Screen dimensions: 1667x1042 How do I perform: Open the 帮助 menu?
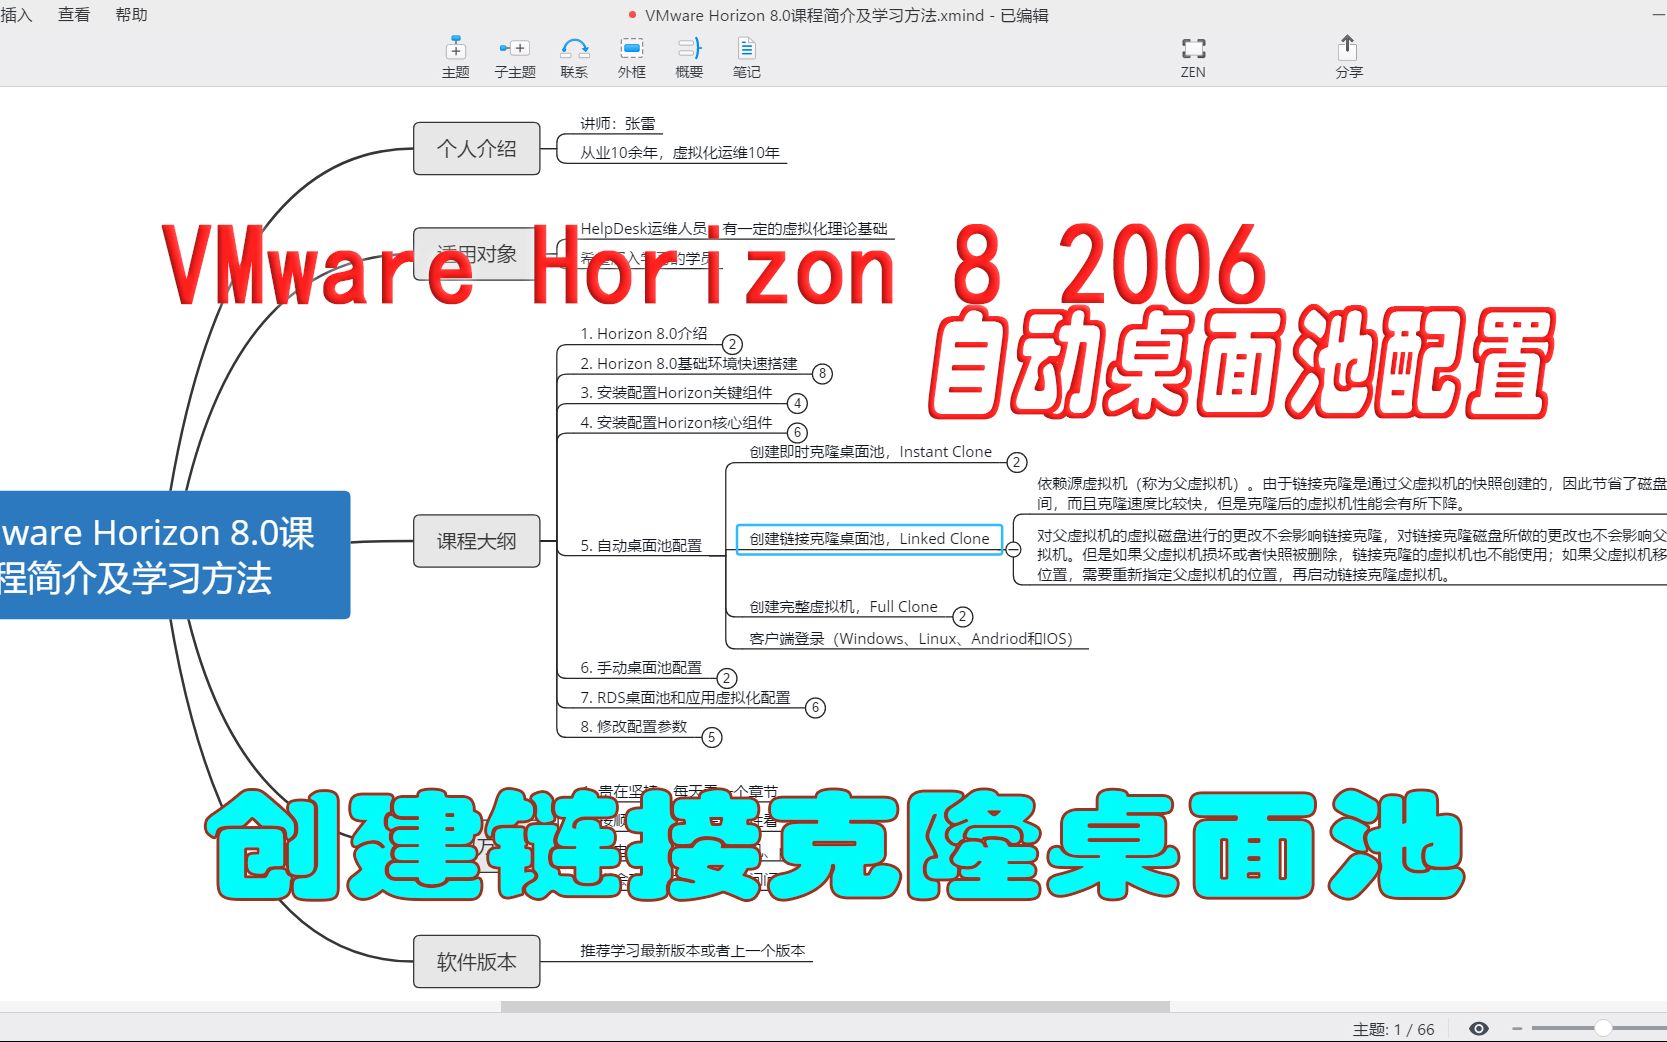[x=131, y=15]
